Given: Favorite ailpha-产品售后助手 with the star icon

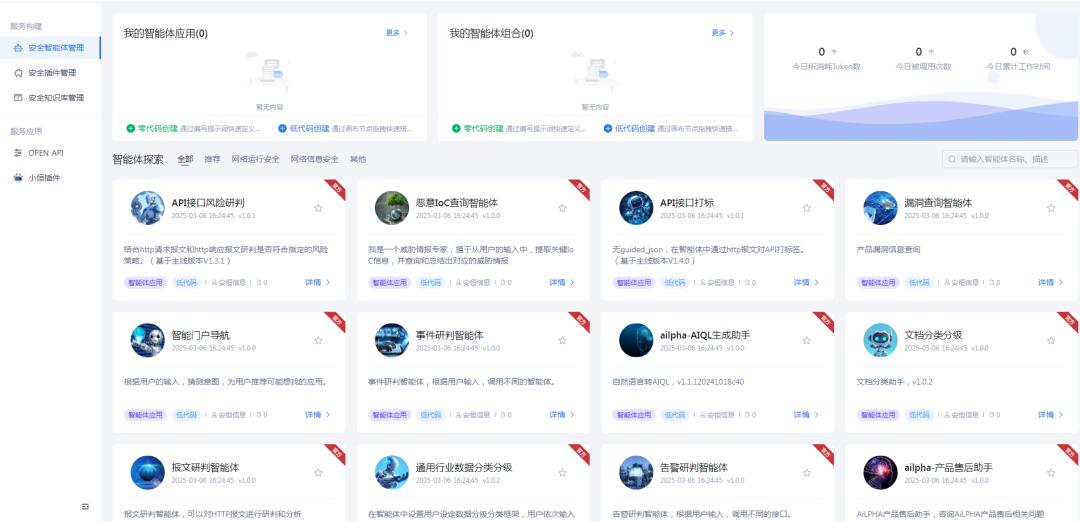Looking at the screenshot, I should (x=1051, y=472).
